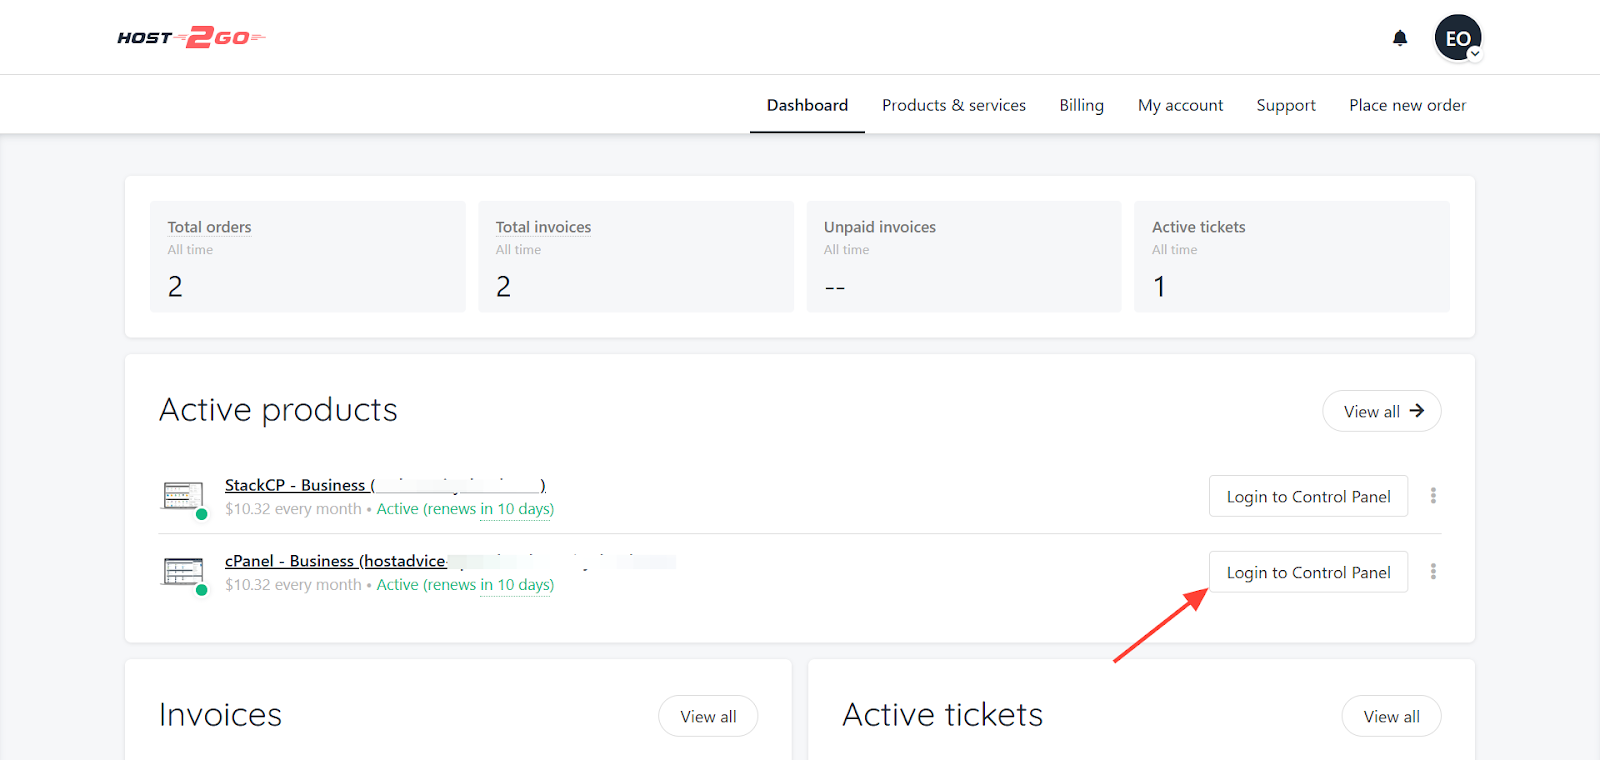This screenshot has height=760, width=1600.
Task: Click cPanel $10.32 every month price
Action: point(293,585)
